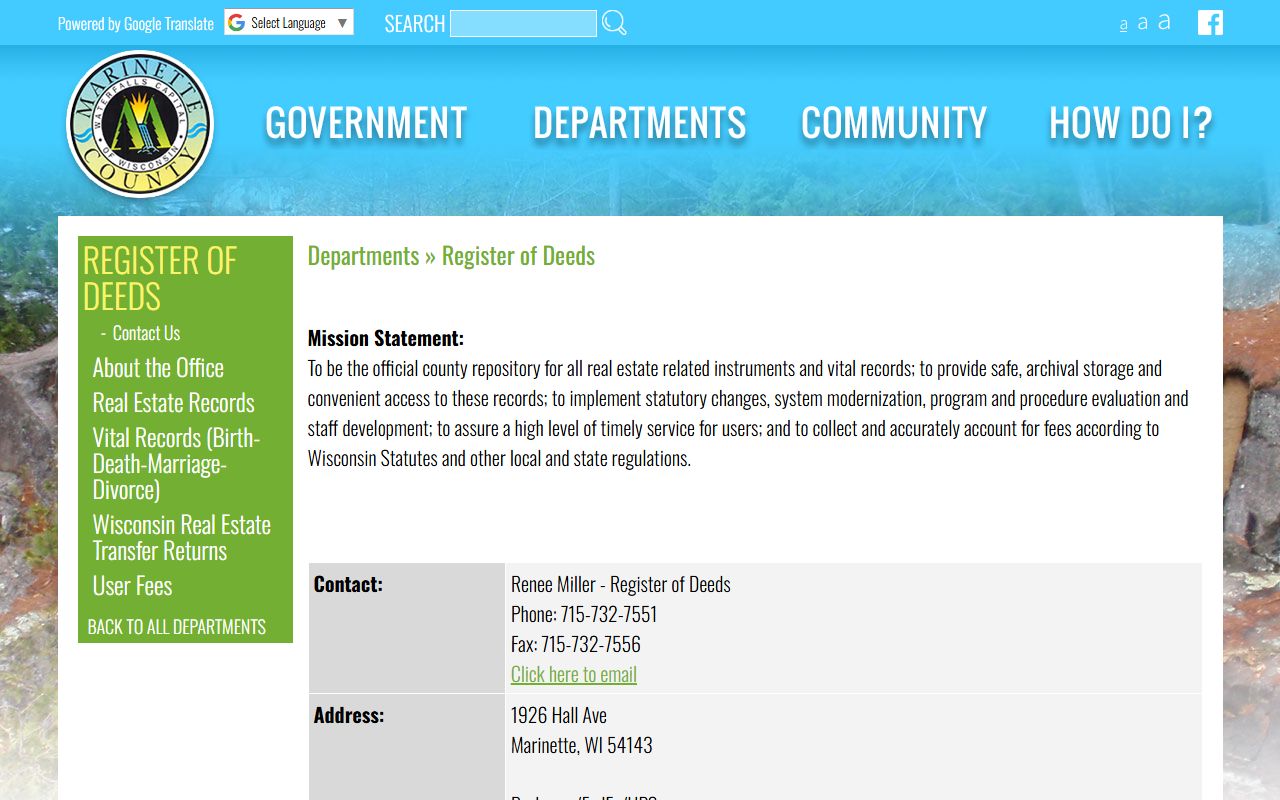Select the smallest font size 'a'
The width and height of the screenshot is (1280, 800).
tap(1123, 25)
